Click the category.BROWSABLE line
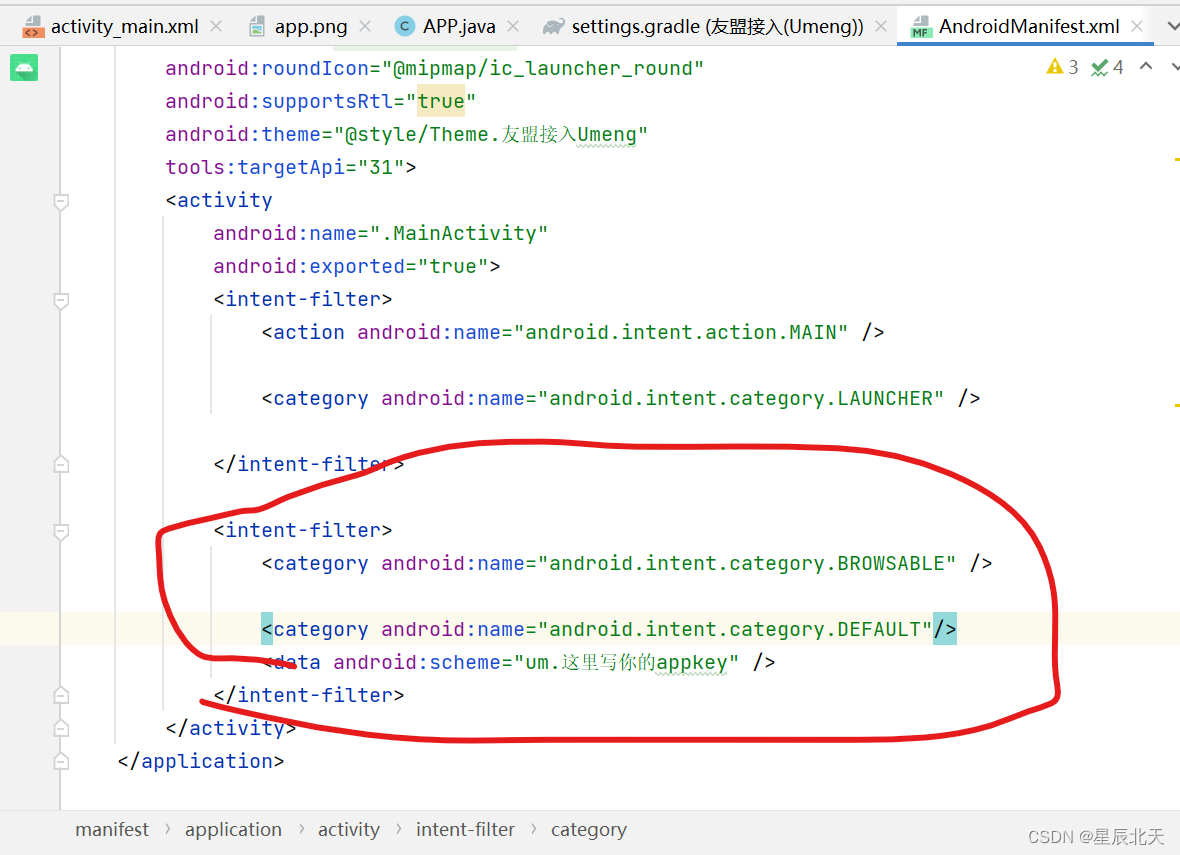1180x855 pixels. (x=627, y=564)
